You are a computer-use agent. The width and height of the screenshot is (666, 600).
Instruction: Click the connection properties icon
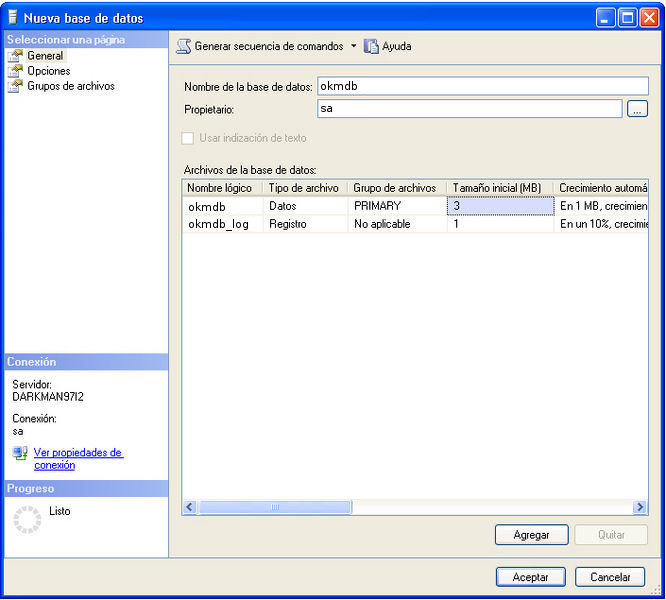(20, 454)
